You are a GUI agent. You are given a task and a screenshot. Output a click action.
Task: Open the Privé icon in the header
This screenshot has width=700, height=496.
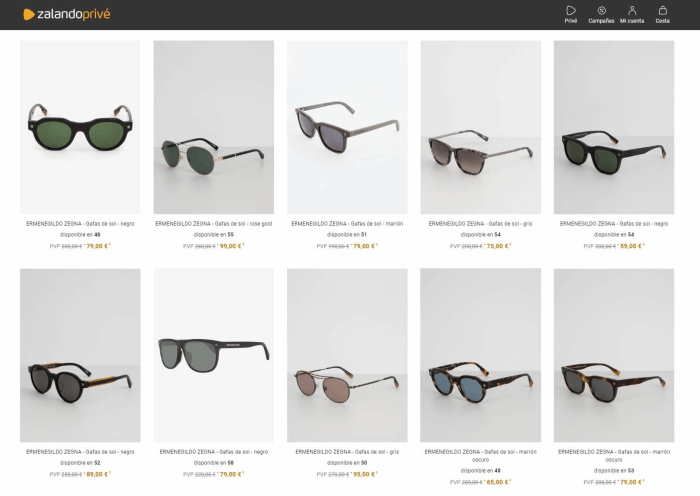tap(571, 15)
